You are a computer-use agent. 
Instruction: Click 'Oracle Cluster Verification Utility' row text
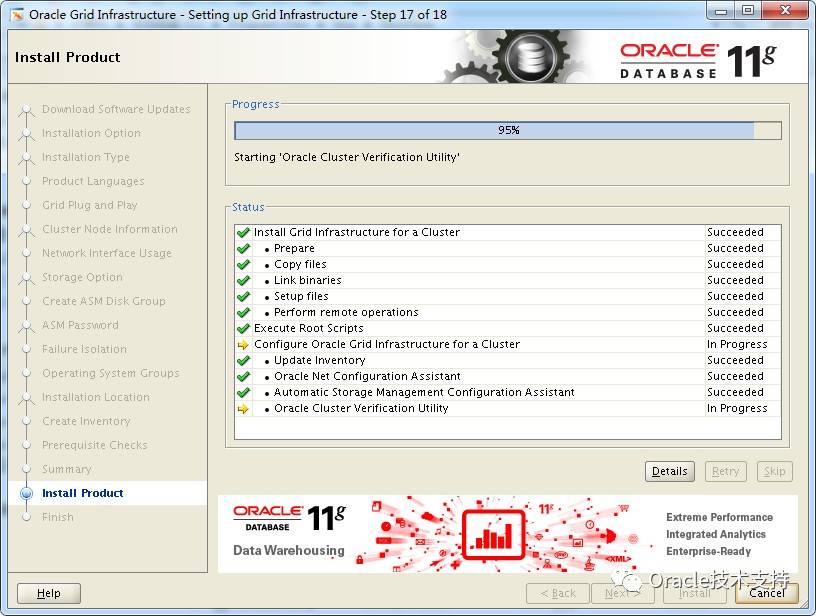point(361,408)
